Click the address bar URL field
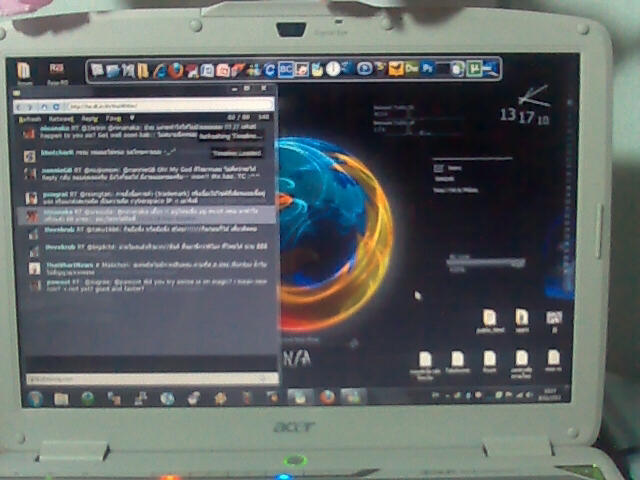Screen dimensions: 640x480 coord(169,106)
